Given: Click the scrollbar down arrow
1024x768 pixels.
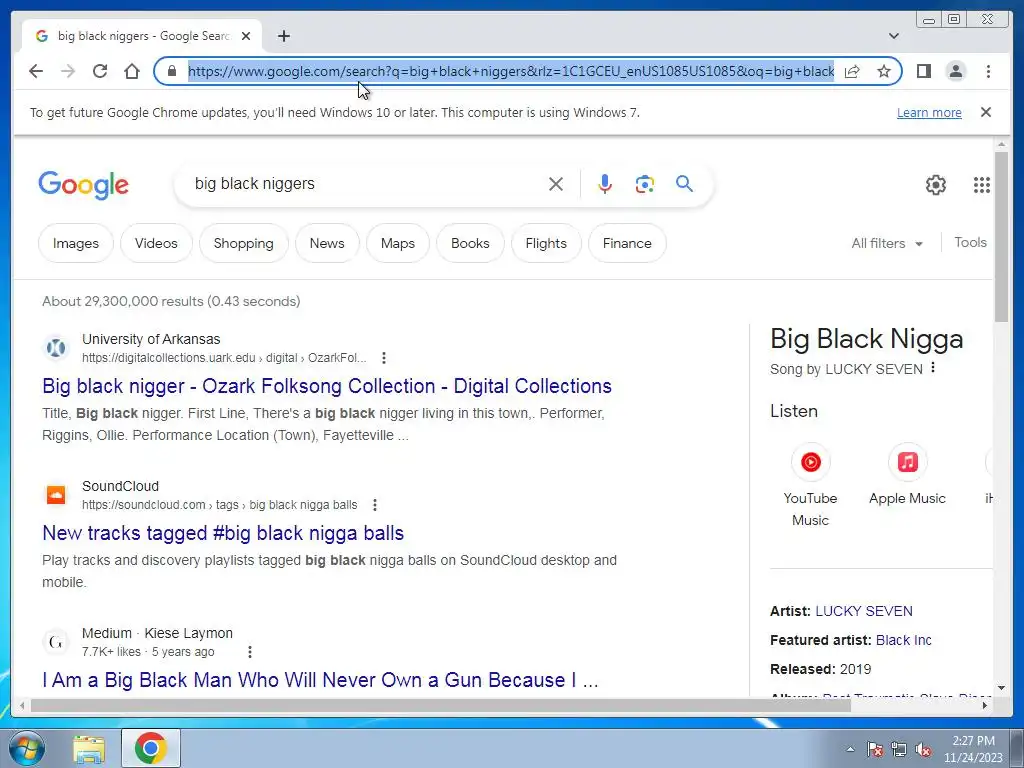Looking at the screenshot, I should (1002, 688).
